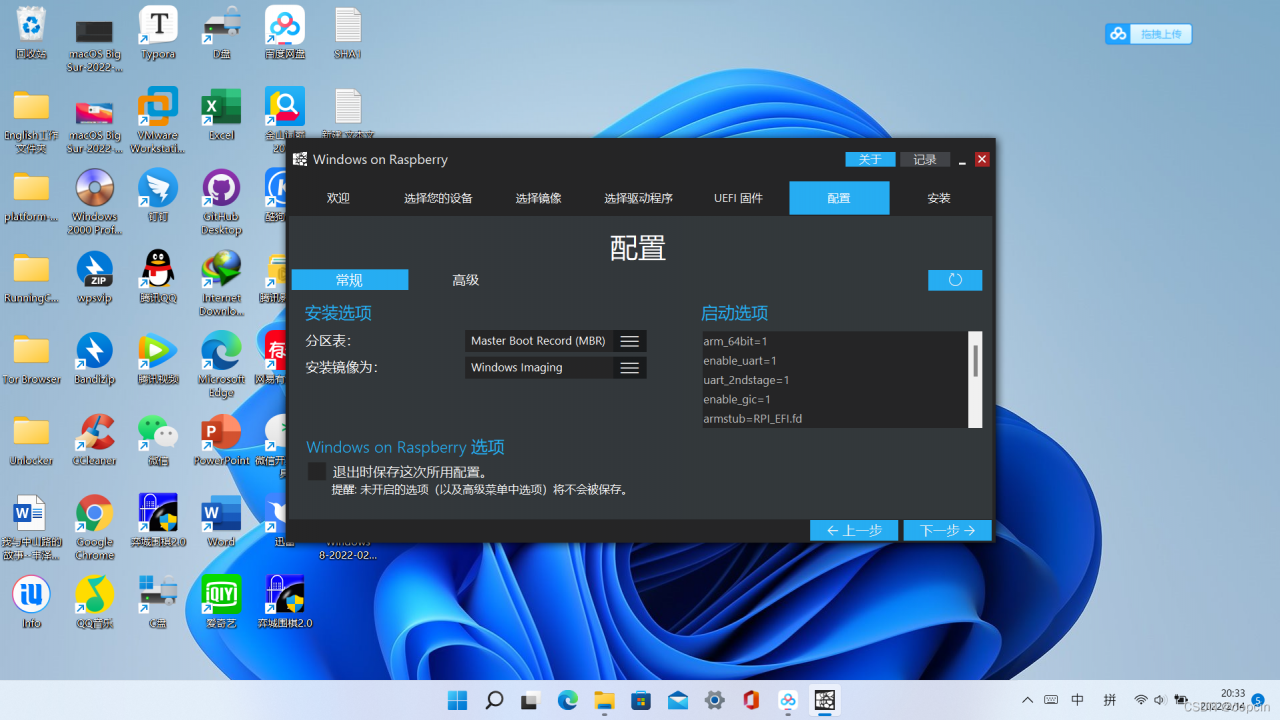Image resolution: width=1280 pixels, height=720 pixels.
Task: Launch Internet Download Manager icon
Action: [221, 284]
